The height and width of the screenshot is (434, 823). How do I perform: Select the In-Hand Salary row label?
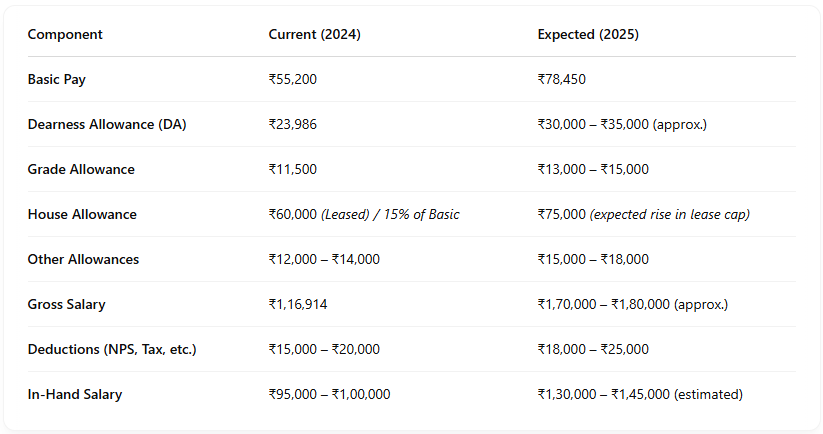pyautogui.click(x=75, y=395)
